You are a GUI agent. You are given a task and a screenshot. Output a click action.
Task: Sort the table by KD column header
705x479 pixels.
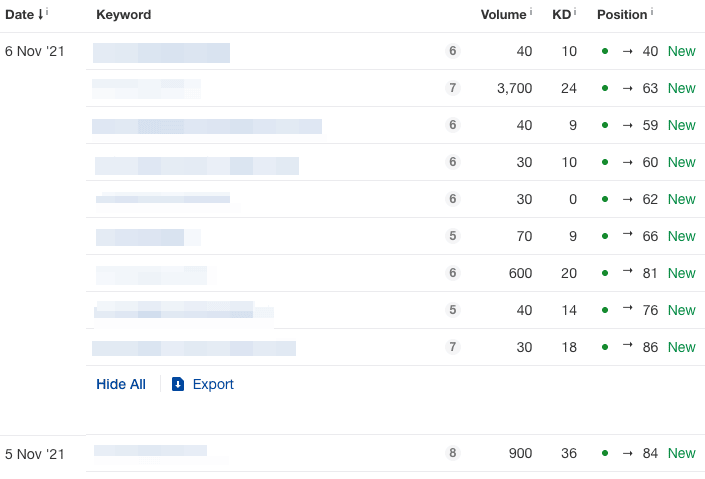tap(561, 15)
